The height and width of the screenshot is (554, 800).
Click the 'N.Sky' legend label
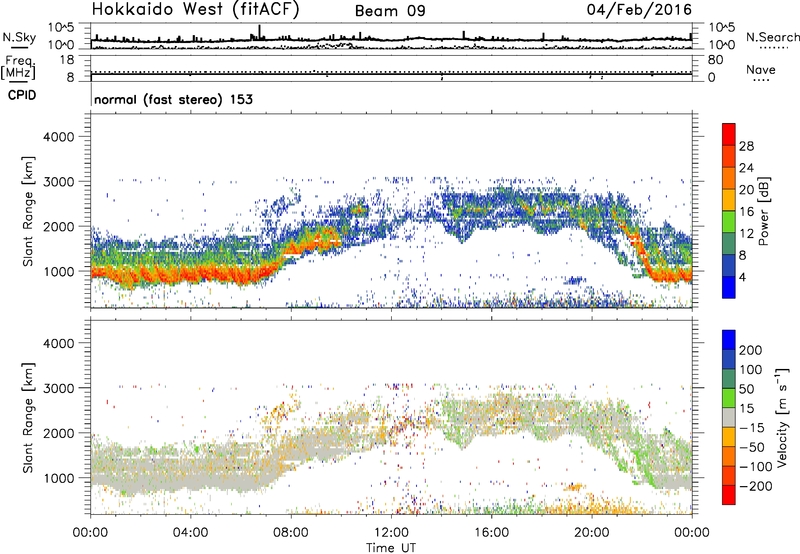pyautogui.click(x=19, y=37)
